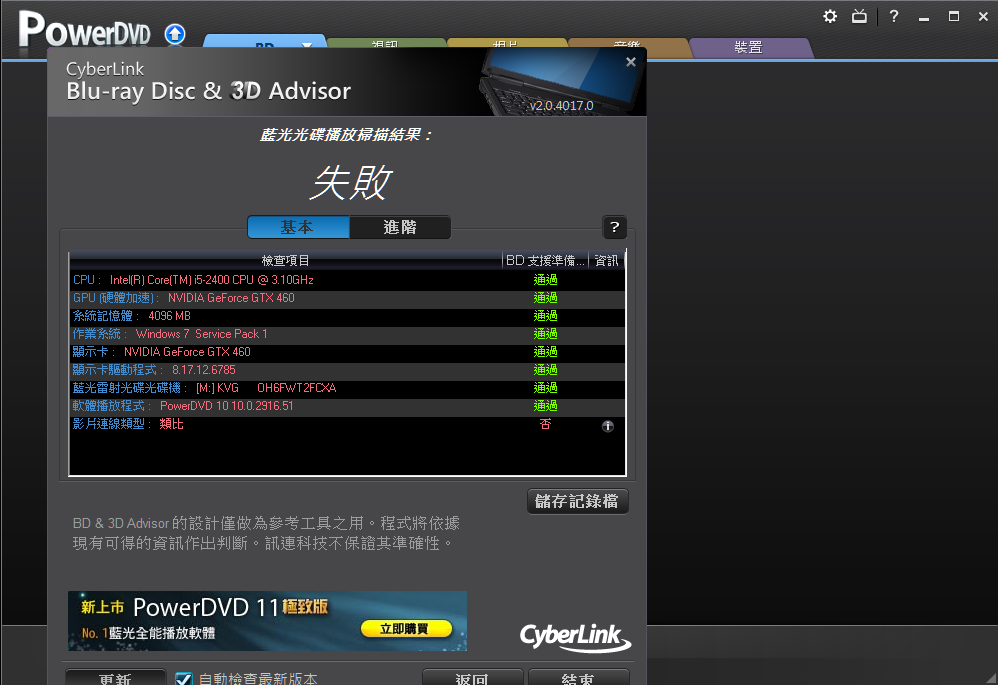Click the PowerDVD logo
Viewport: 998px width, 685px height.
click(84, 29)
